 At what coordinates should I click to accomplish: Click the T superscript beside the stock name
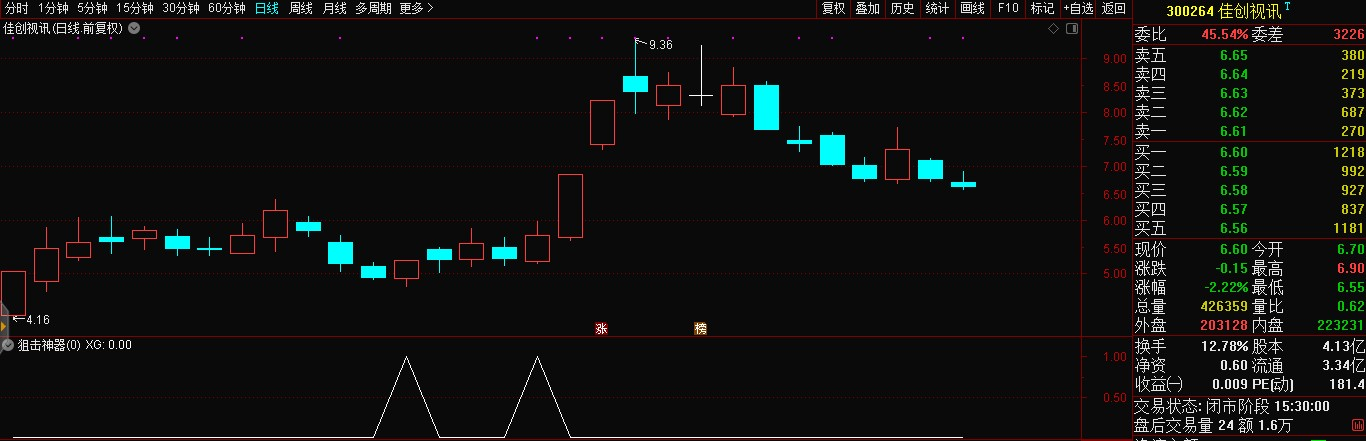1287,6
